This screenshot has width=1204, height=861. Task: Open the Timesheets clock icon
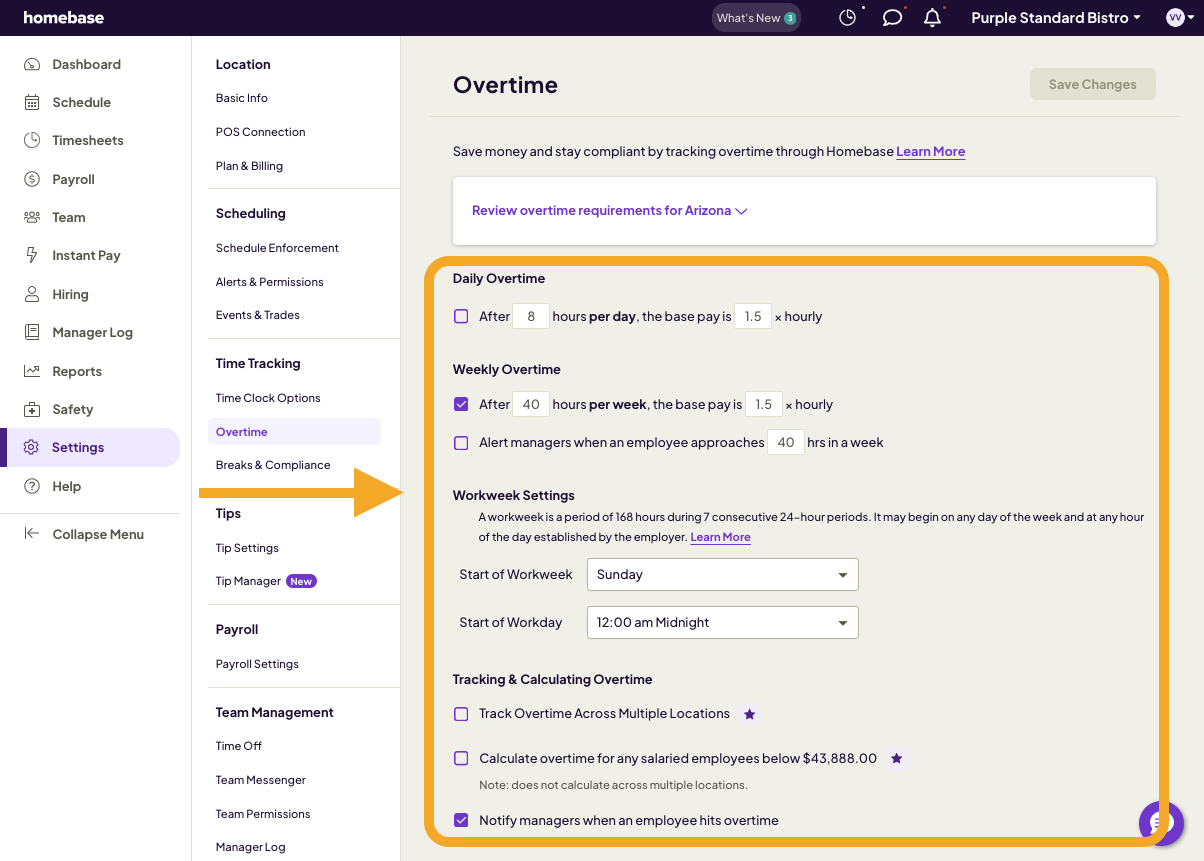click(x=32, y=140)
